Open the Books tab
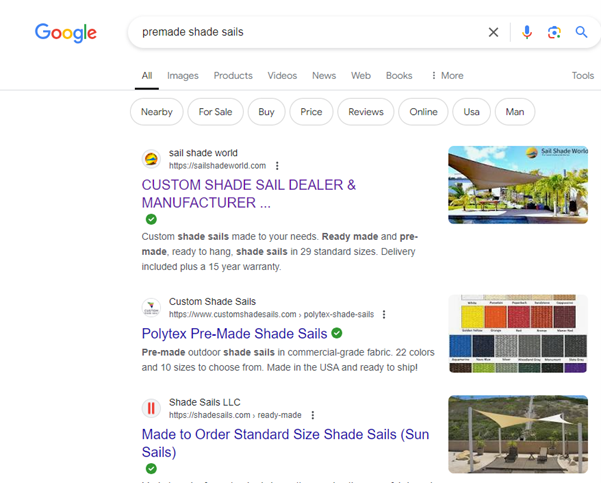Viewport: 601px width, 483px height. pyautogui.click(x=399, y=76)
